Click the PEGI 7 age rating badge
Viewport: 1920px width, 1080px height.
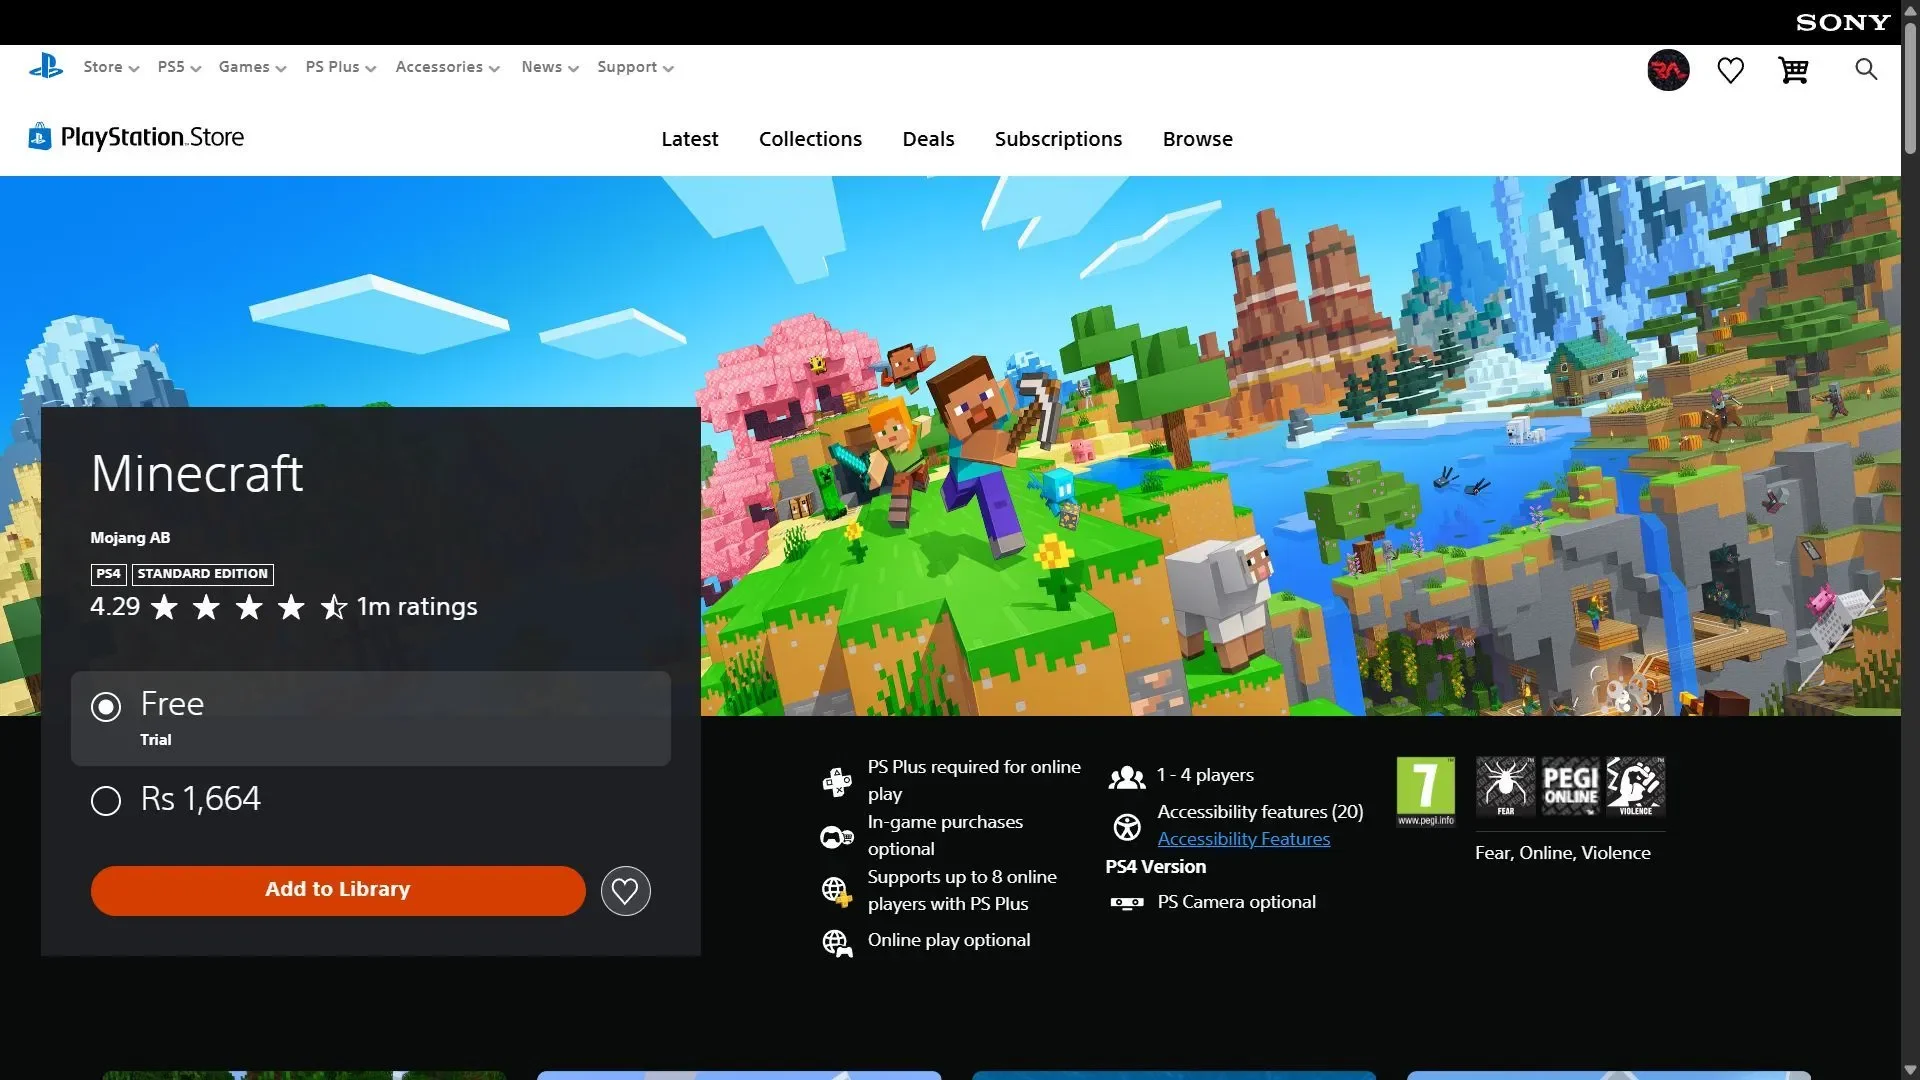click(x=1426, y=791)
